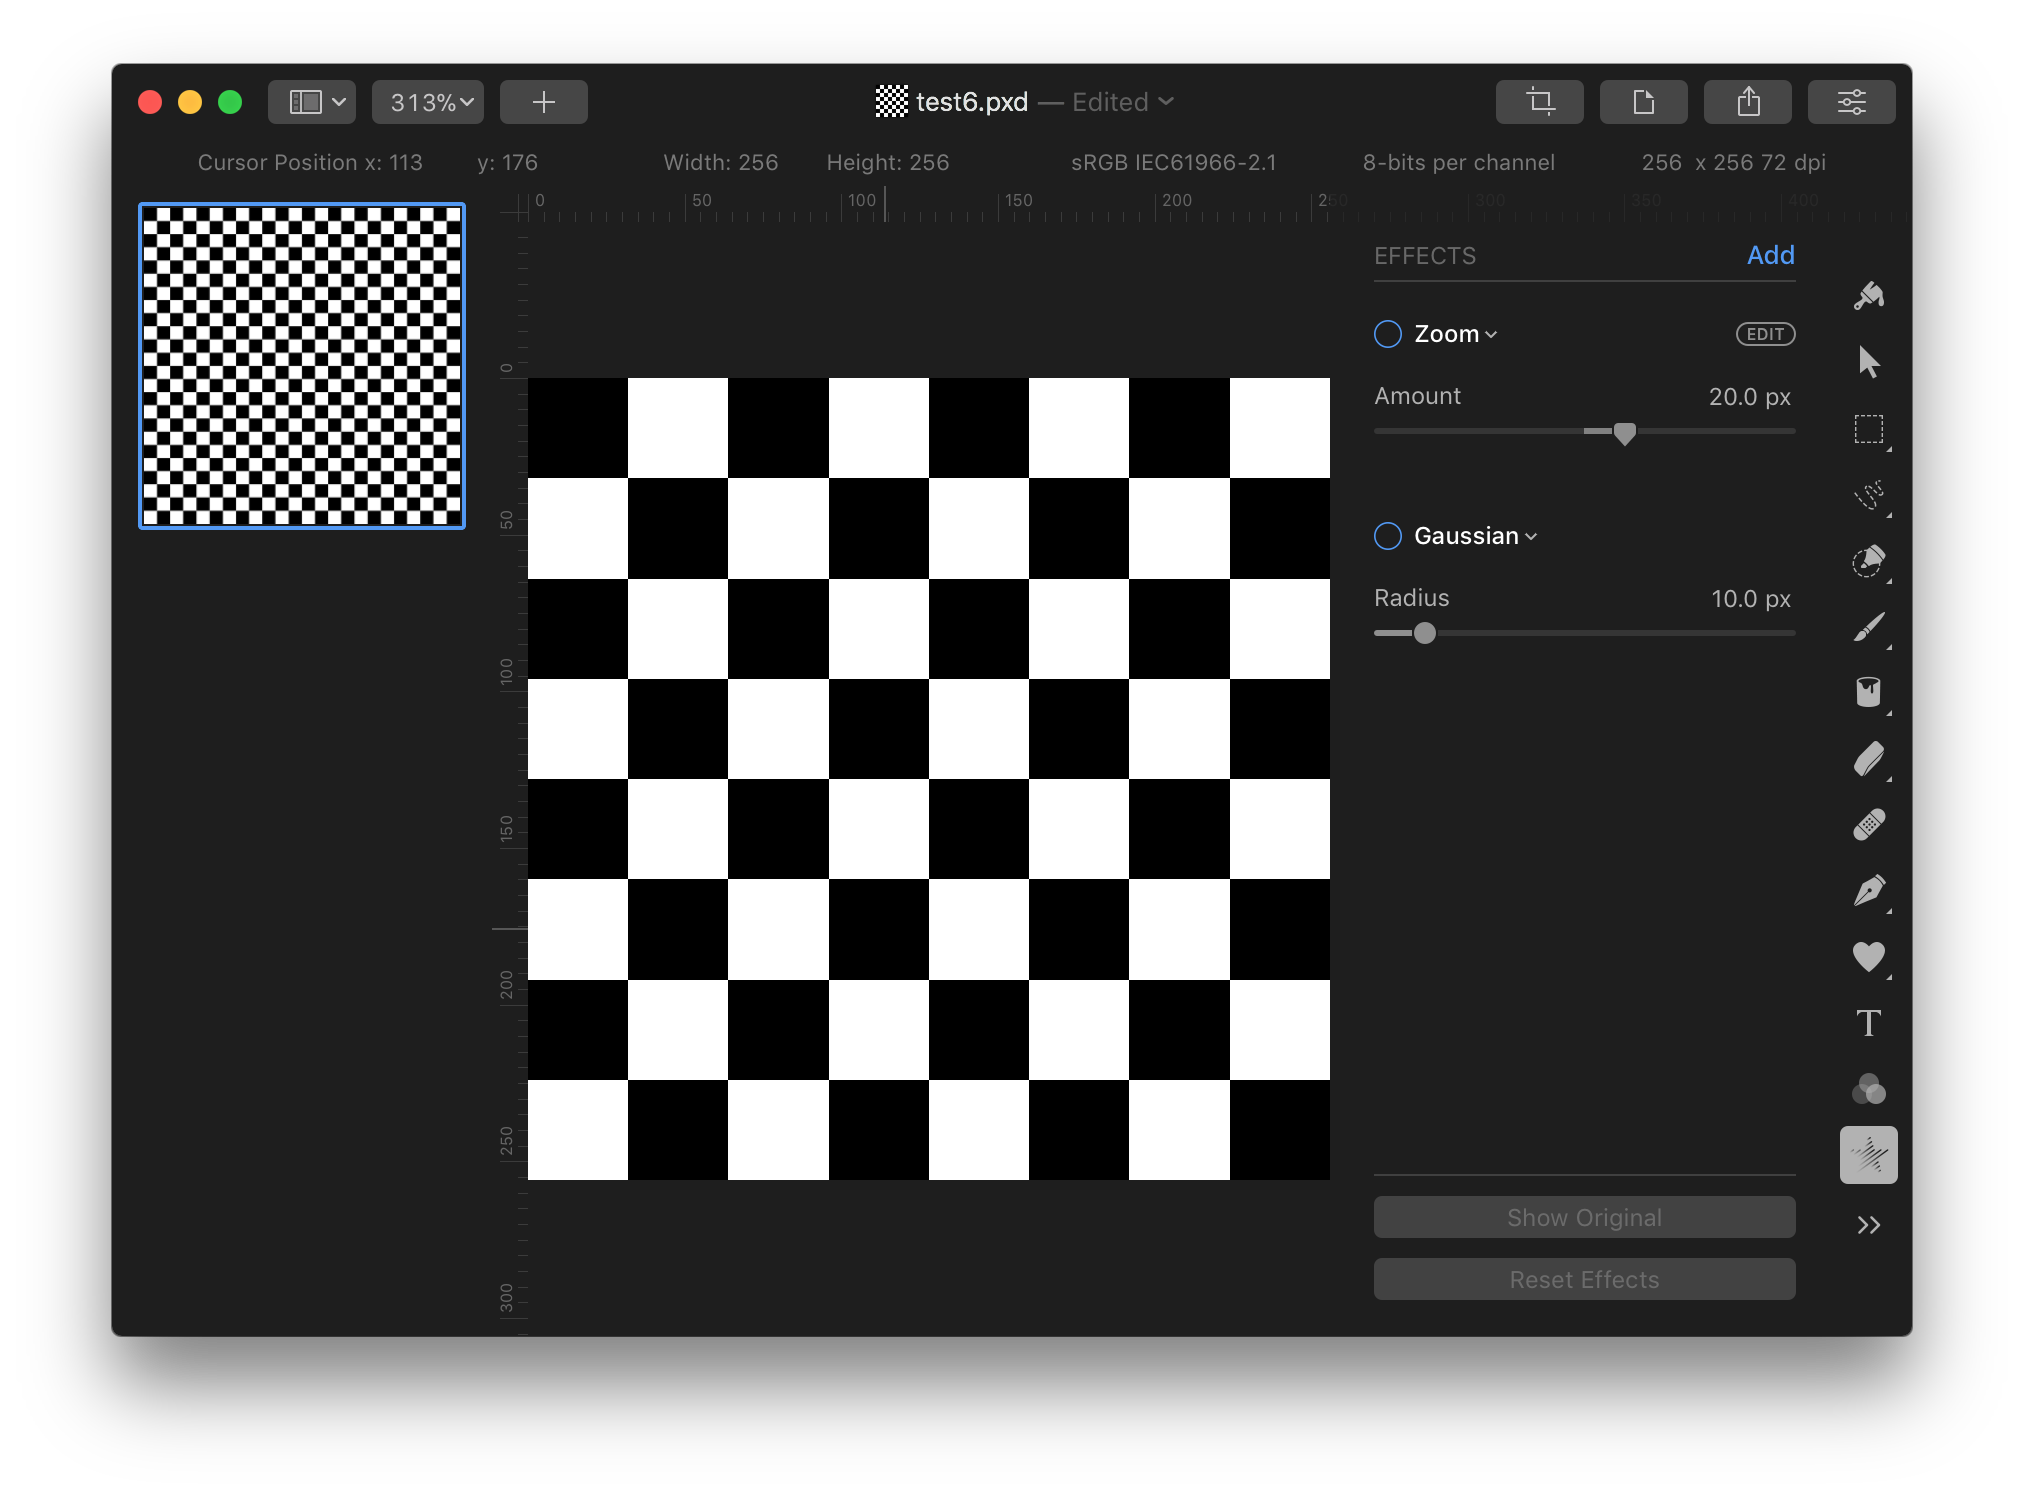Select the Repair bandage tool
The image size is (2024, 1496).
tap(1868, 825)
